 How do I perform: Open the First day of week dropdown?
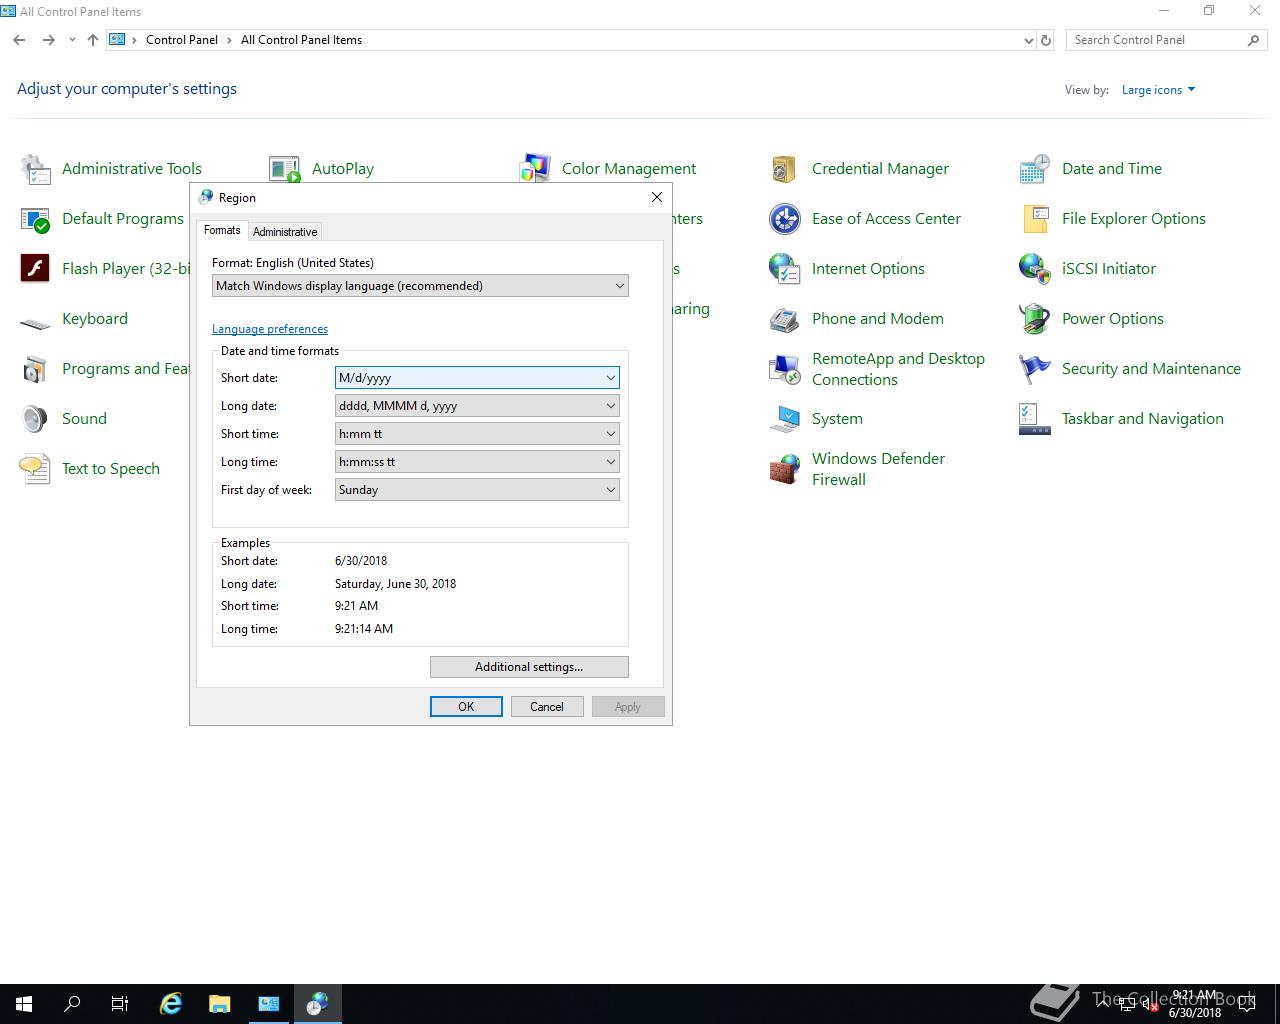[x=477, y=490]
